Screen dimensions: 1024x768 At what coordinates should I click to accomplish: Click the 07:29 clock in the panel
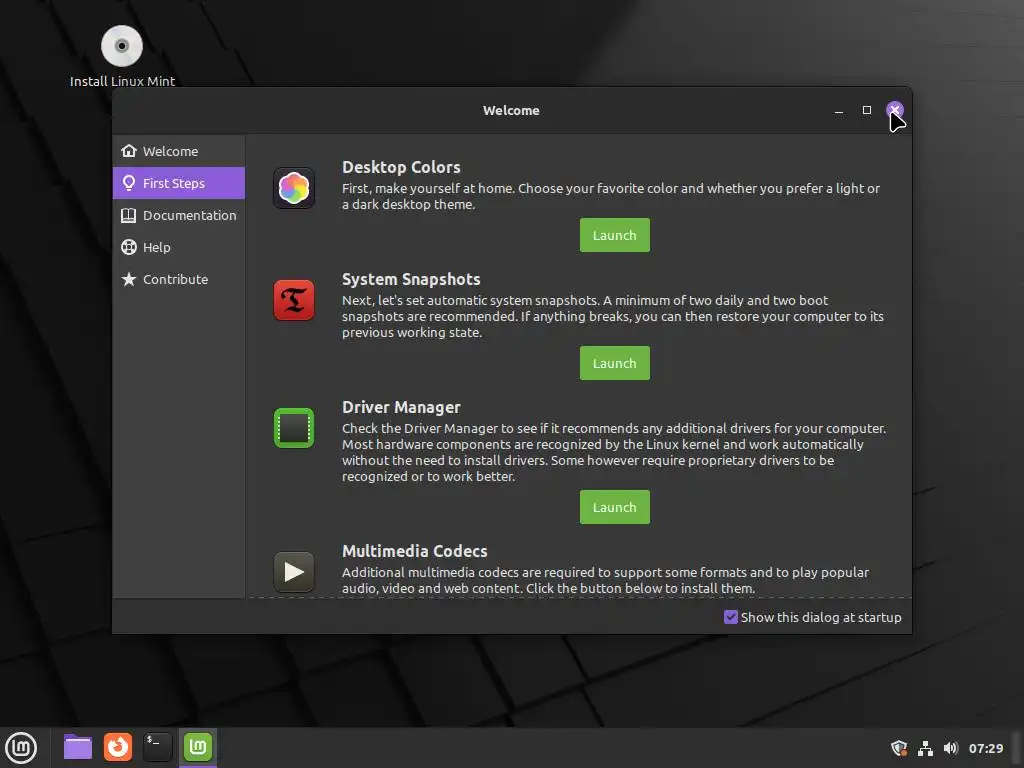pyautogui.click(x=986, y=748)
